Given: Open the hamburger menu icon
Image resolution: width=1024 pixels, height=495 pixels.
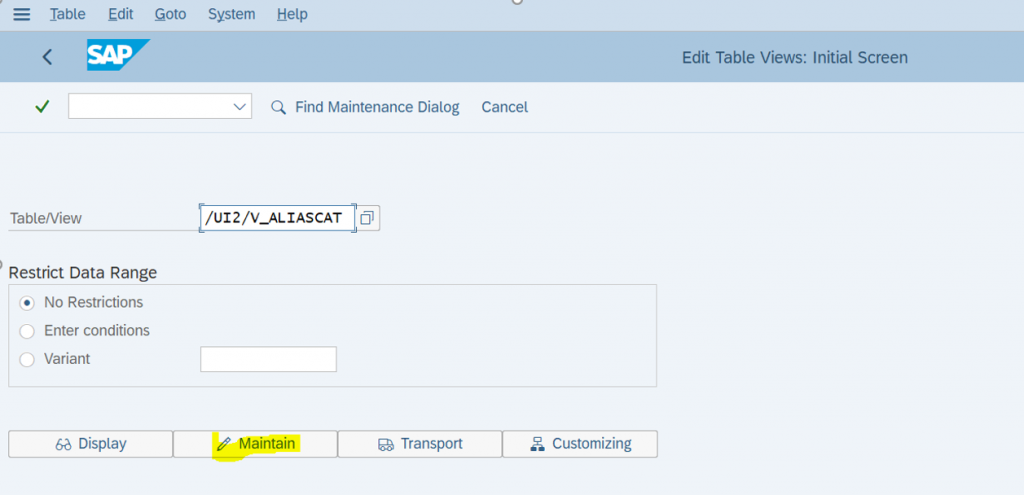Looking at the screenshot, I should pyautogui.click(x=22, y=14).
